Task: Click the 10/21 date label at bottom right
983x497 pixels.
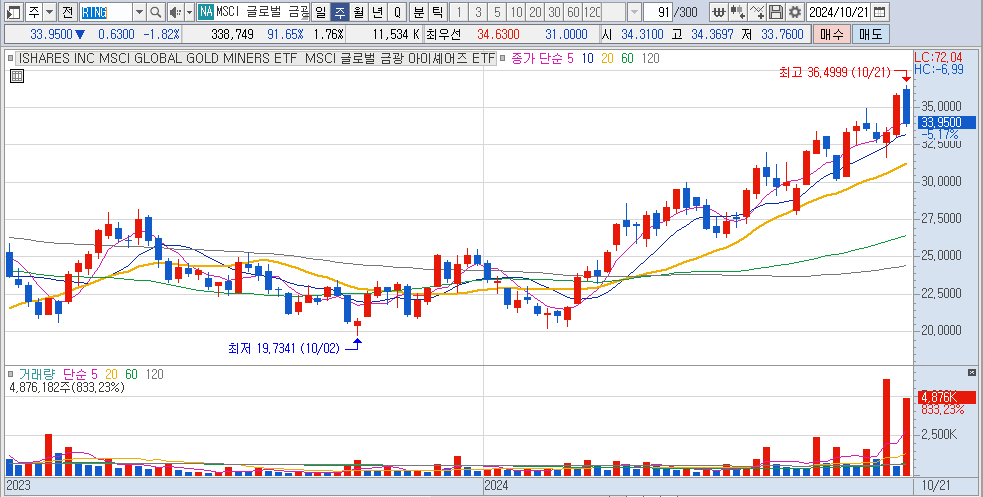Action: 935,486
